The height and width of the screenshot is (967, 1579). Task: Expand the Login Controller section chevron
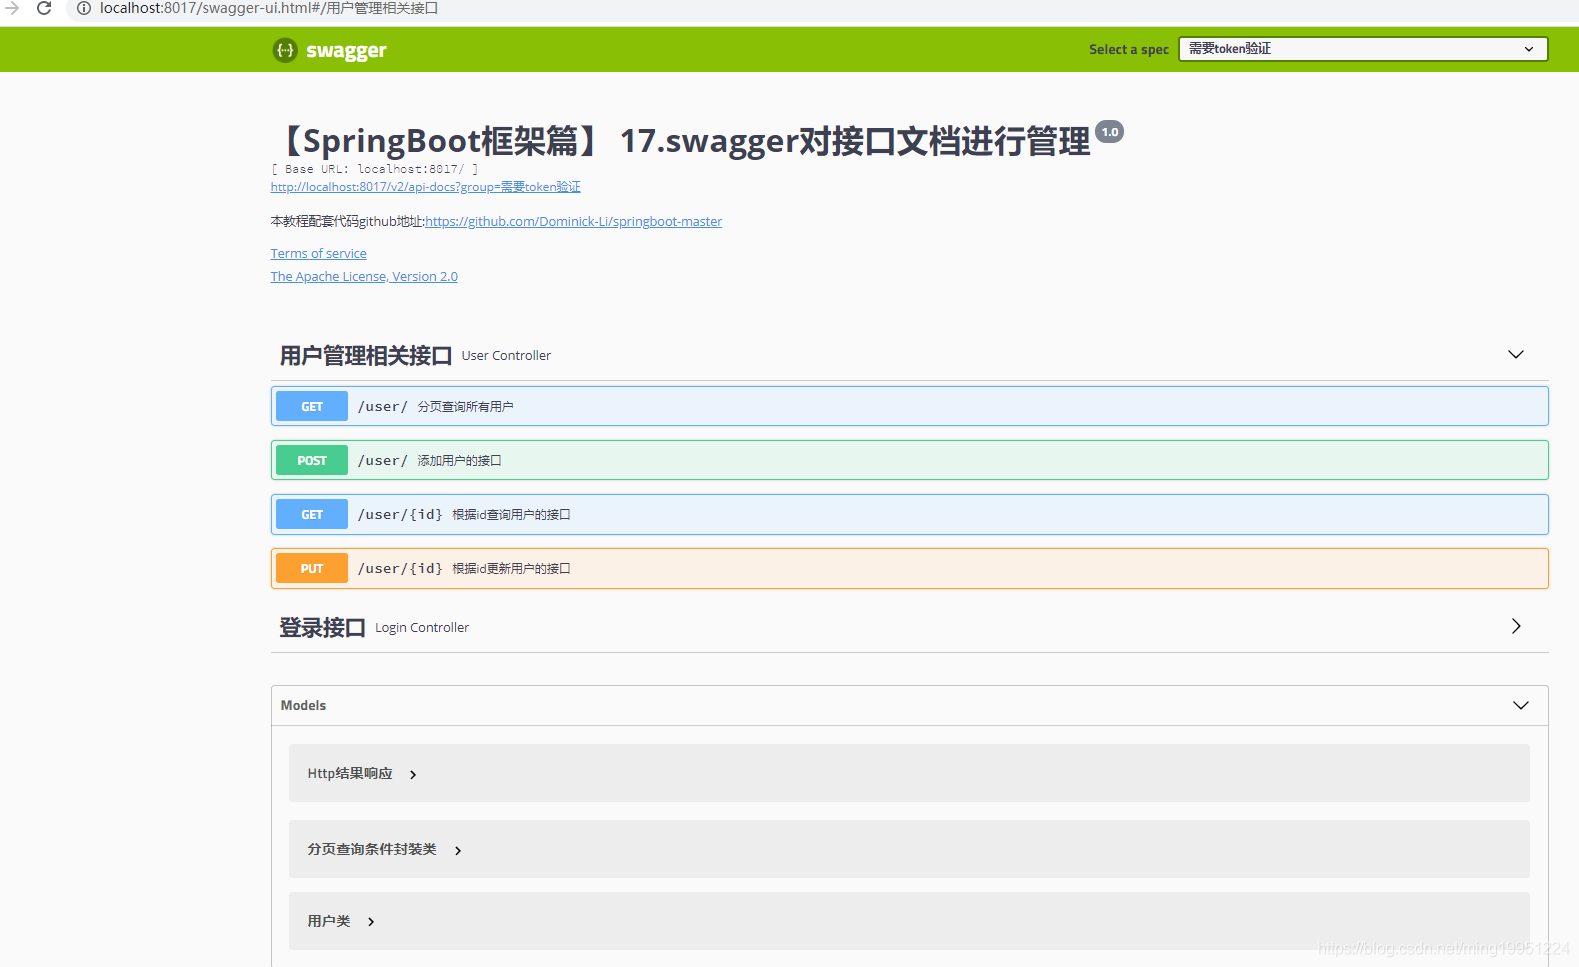click(x=1515, y=627)
